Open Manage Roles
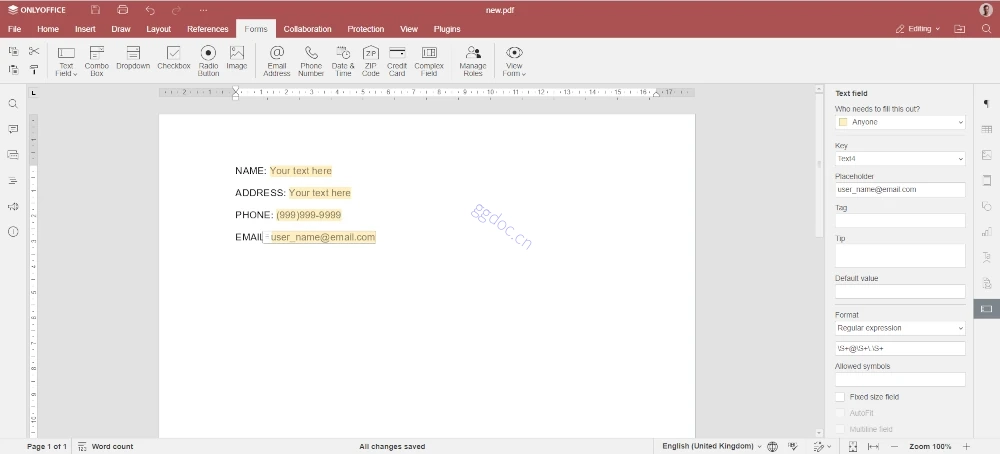The image size is (1000, 454). pos(473,61)
